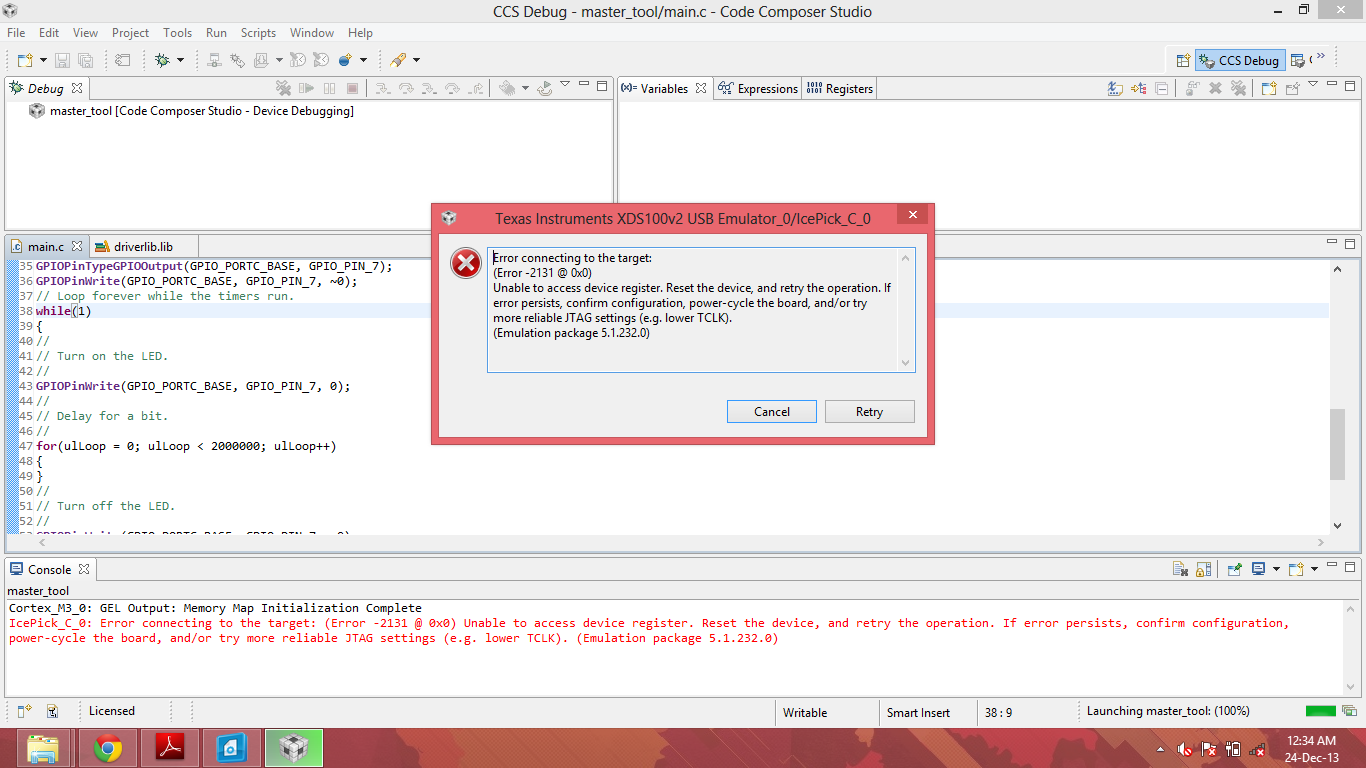Click the green launch progress bar

(x=1320, y=711)
